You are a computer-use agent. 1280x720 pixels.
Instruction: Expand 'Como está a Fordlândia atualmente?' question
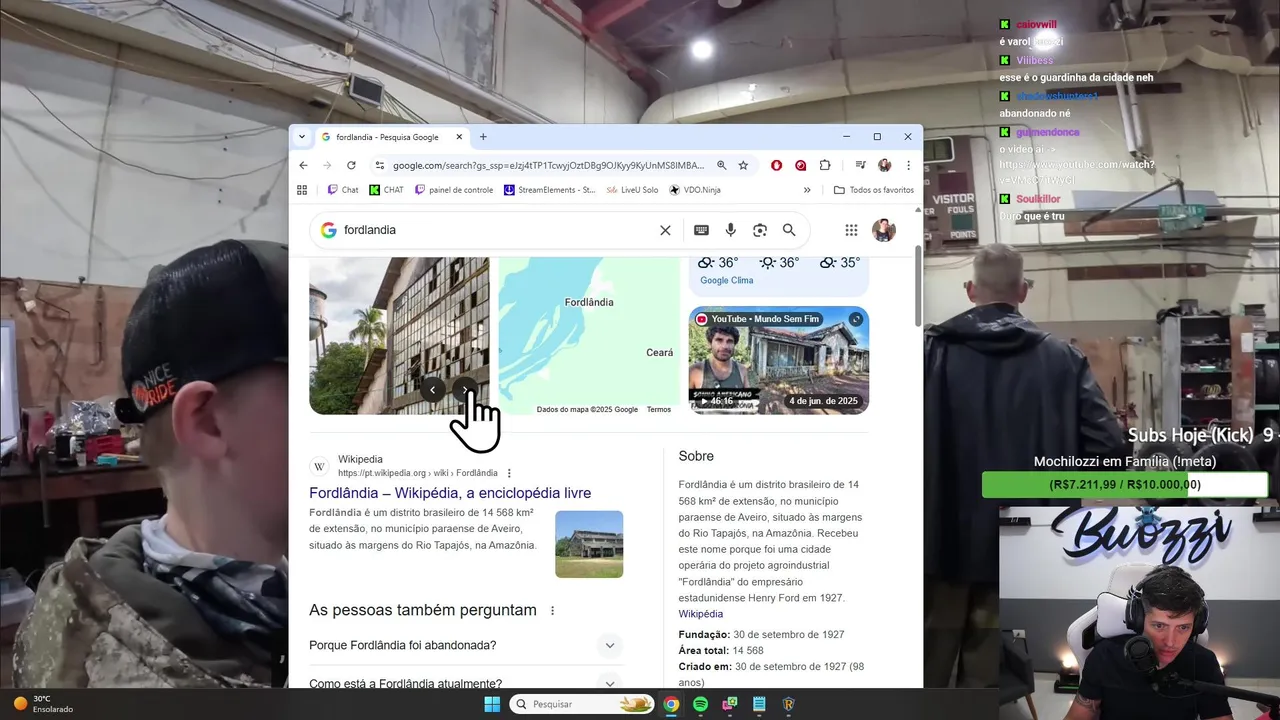[610, 684]
